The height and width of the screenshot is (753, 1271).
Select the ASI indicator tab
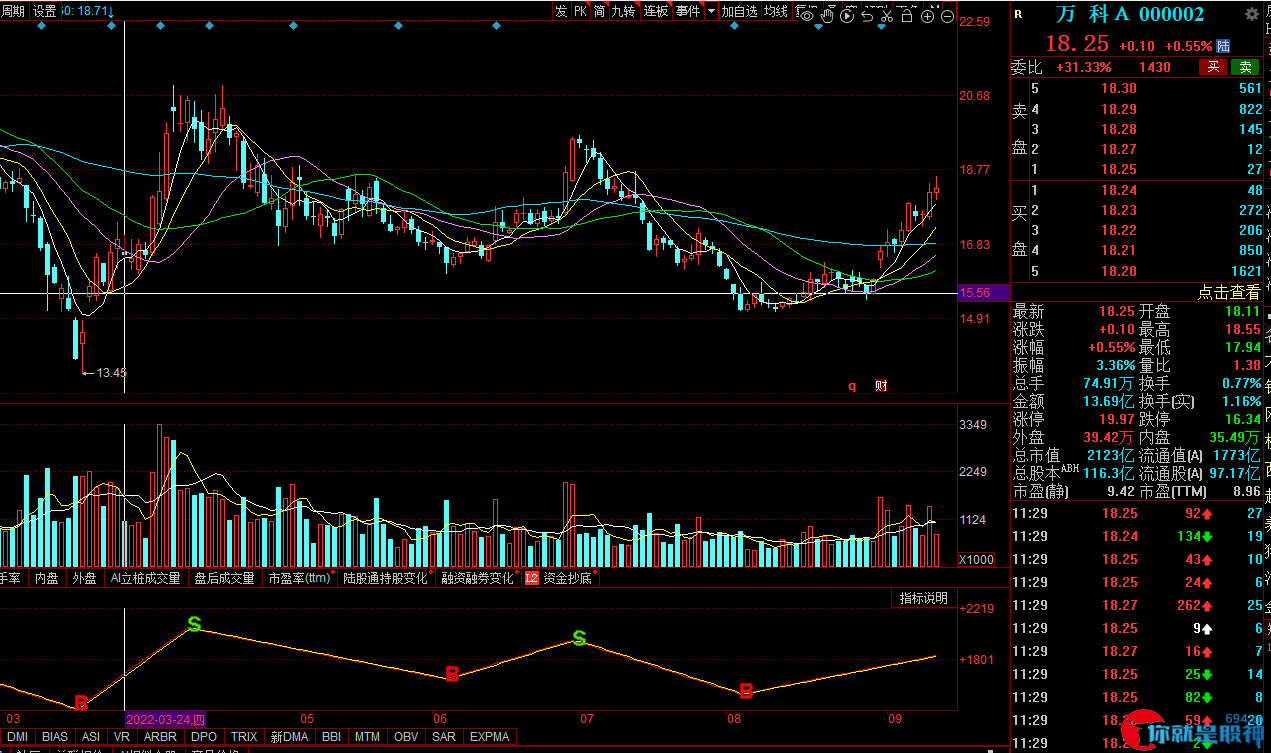pos(91,737)
